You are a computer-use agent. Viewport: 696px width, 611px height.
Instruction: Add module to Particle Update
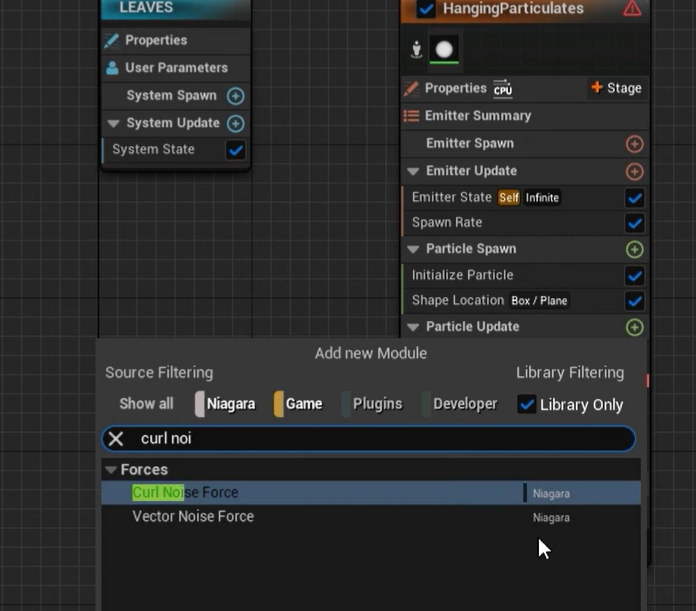click(x=634, y=327)
